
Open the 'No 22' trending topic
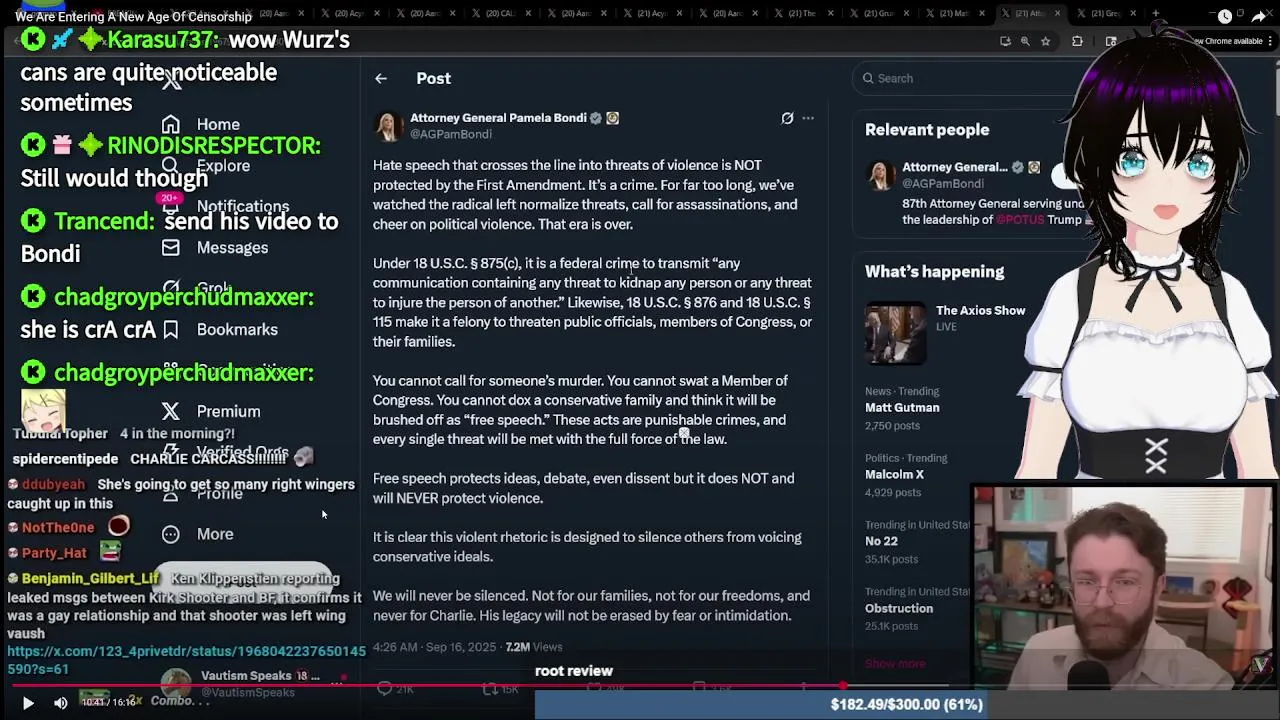(881, 542)
